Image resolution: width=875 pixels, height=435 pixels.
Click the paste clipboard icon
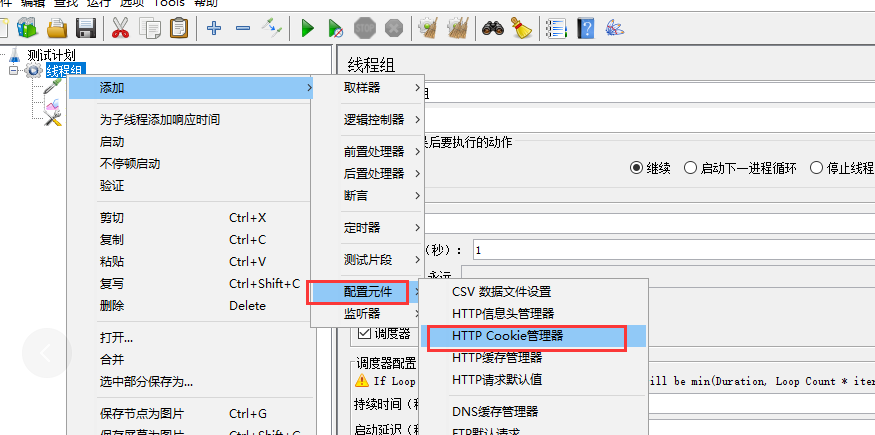pos(179,27)
